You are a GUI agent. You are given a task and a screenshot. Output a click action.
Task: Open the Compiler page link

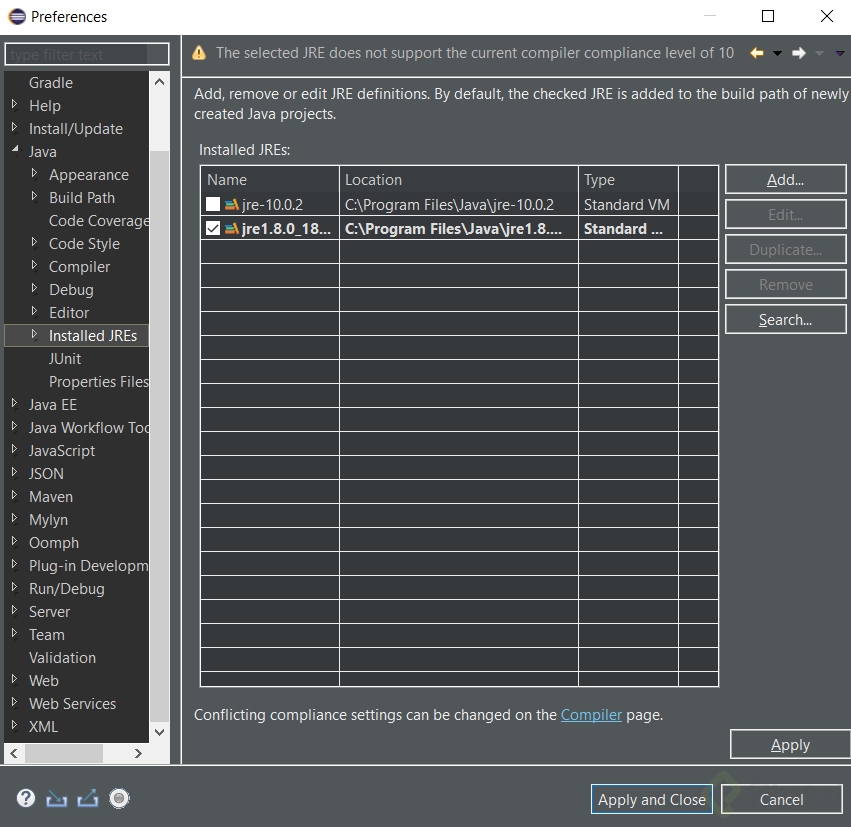(x=591, y=715)
